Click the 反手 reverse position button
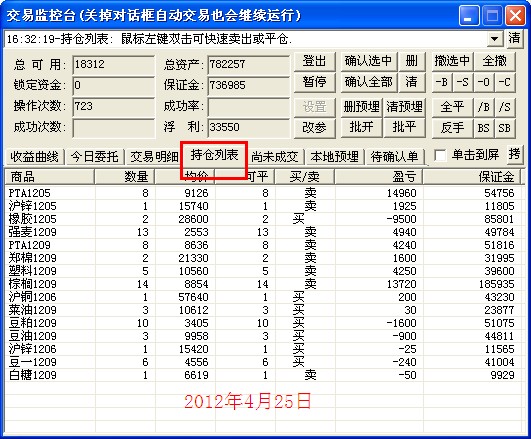Image resolution: width=531 pixels, height=439 pixels. click(452, 128)
